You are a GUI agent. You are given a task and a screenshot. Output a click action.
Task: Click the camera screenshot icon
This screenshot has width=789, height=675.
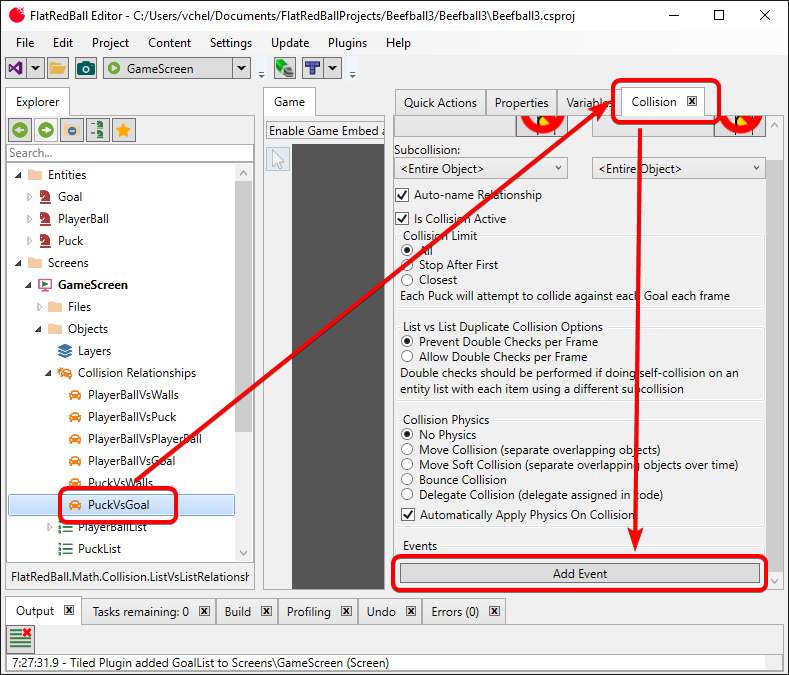tap(86, 68)
